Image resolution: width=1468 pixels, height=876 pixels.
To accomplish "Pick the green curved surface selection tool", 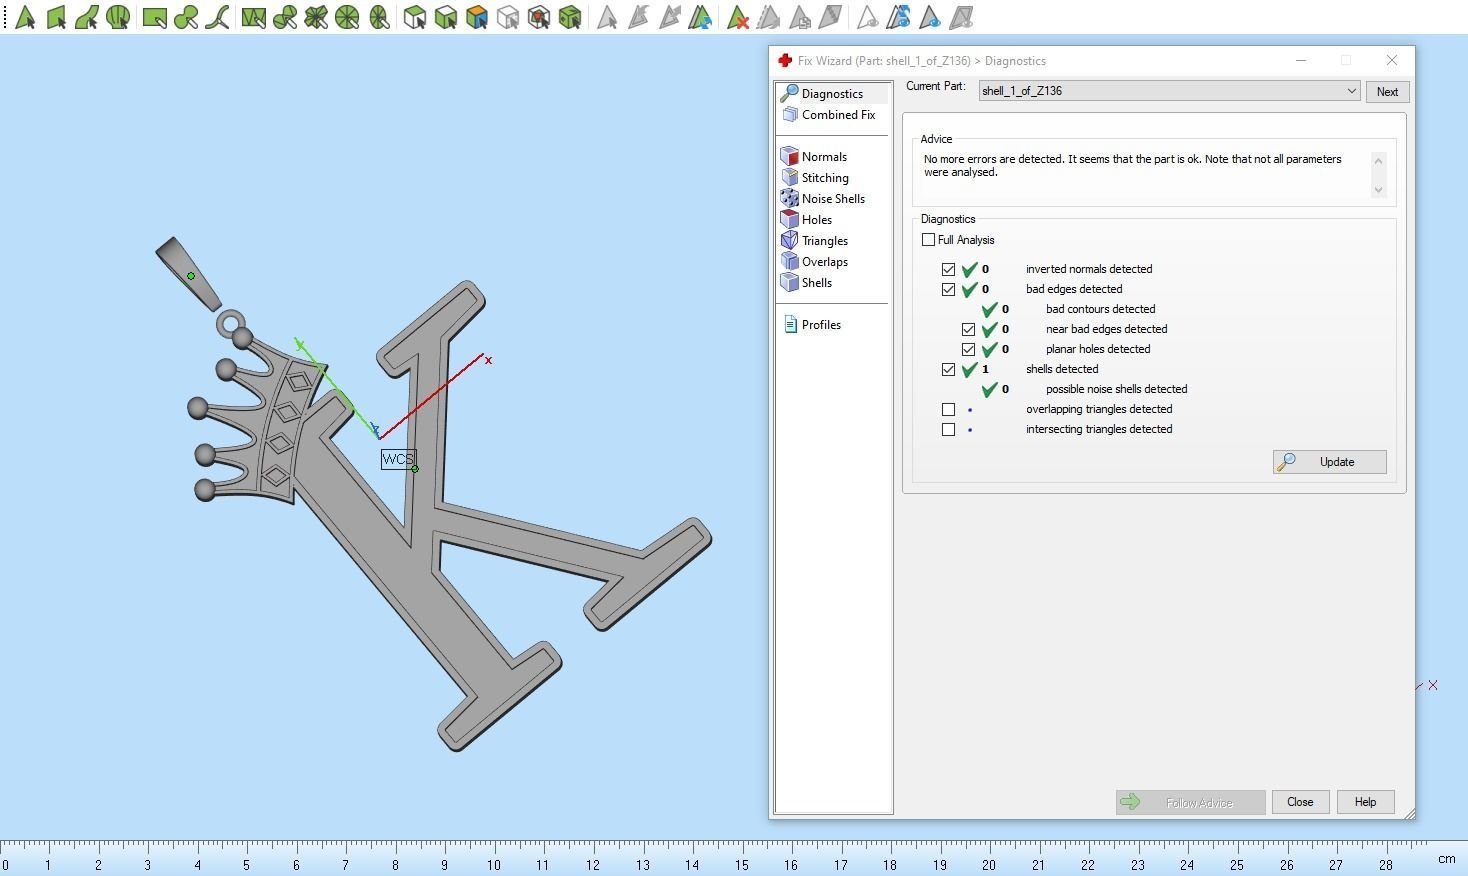I will [x=87, y=17].
